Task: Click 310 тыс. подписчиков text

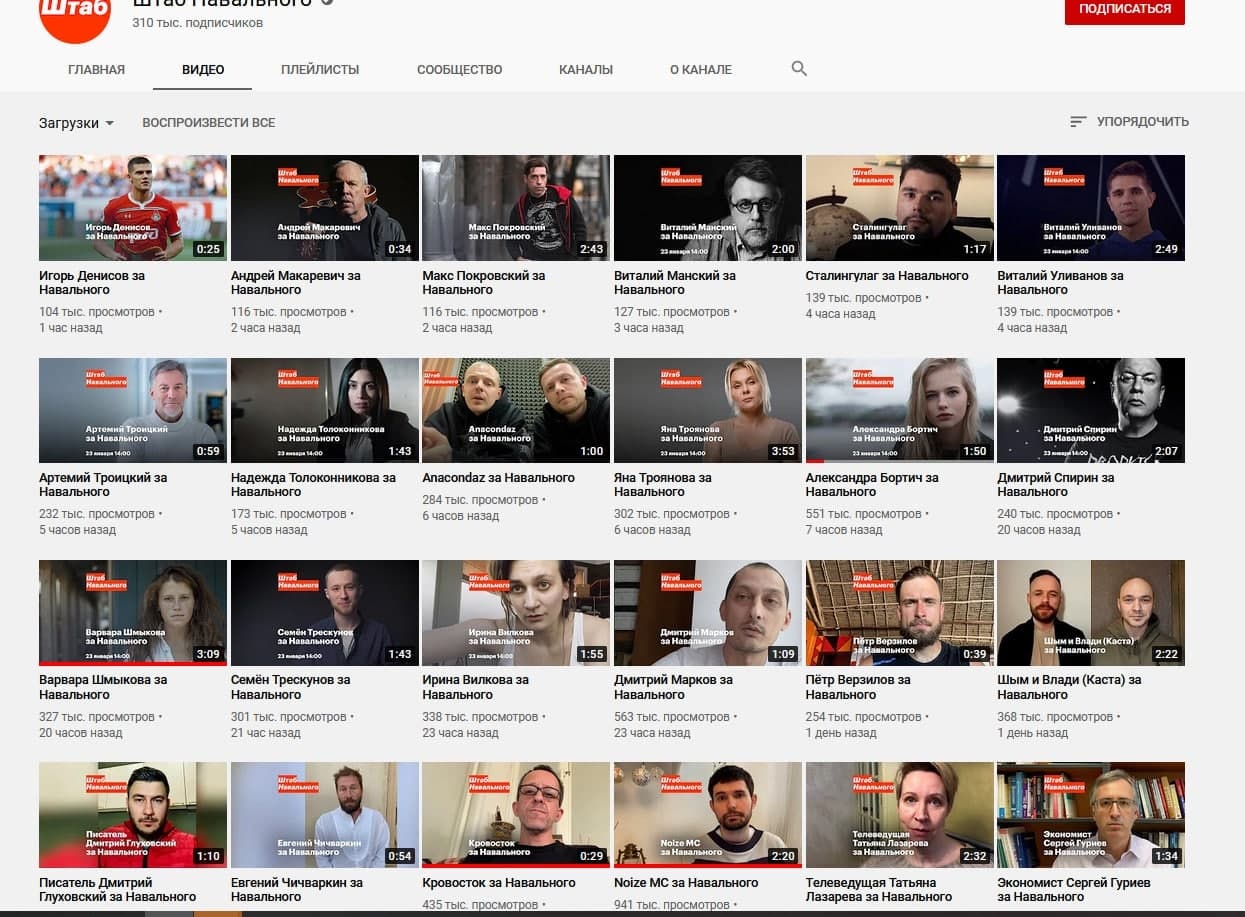Action: point(198,23)
